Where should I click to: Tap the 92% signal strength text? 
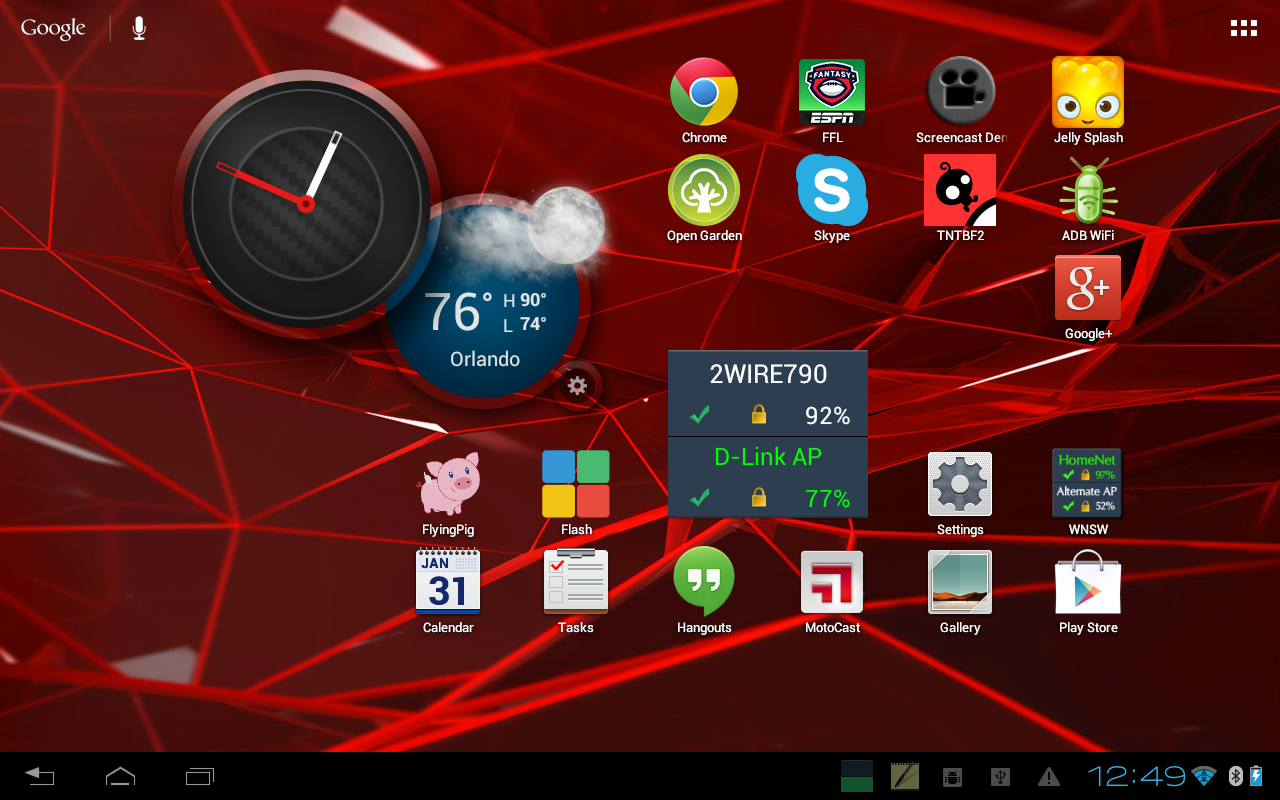(x=827, y=416)
